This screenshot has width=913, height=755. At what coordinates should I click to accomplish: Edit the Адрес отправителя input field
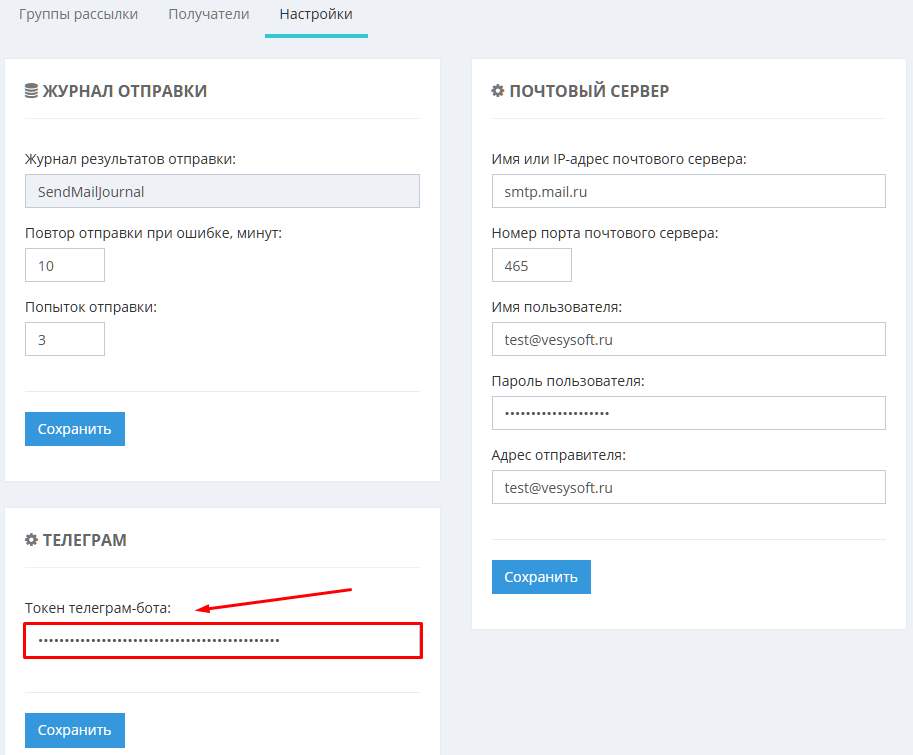[688, 487]
